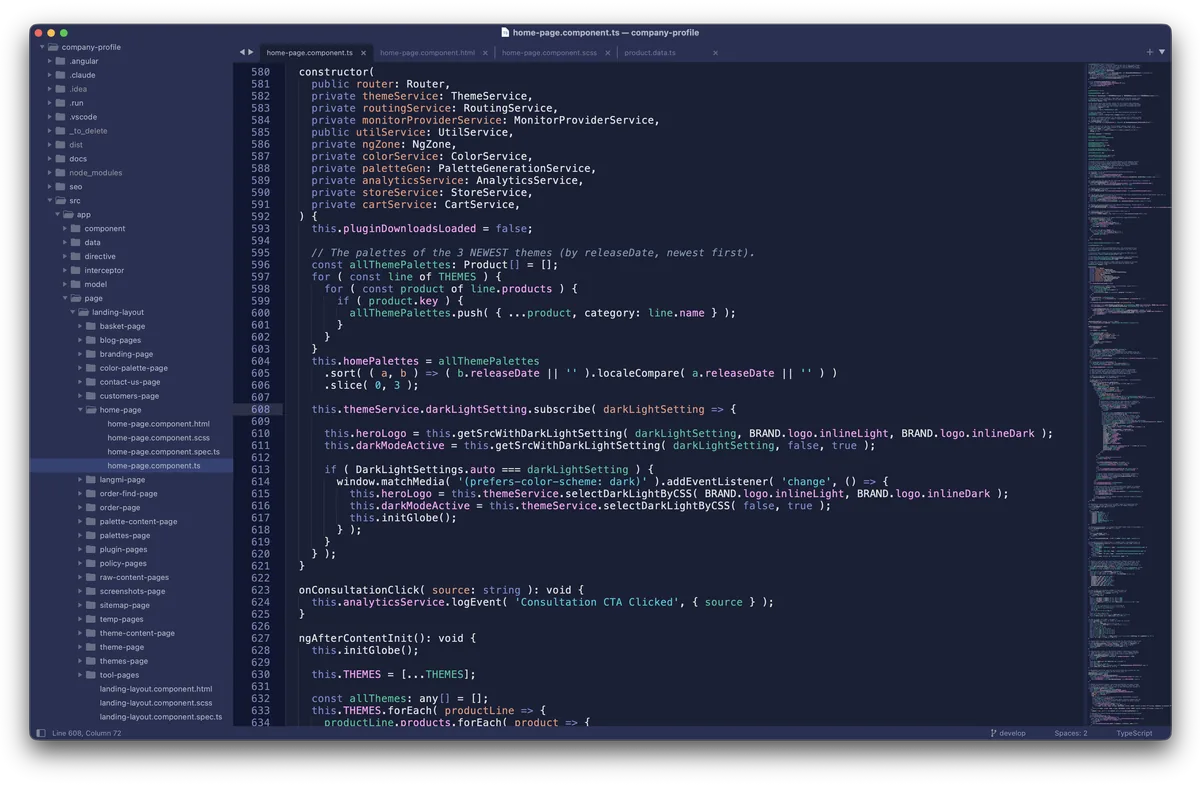The width and height of the screenshot is (1200, 787).
Task: Click the blog-pages folder icon
Action: (91, 340)
